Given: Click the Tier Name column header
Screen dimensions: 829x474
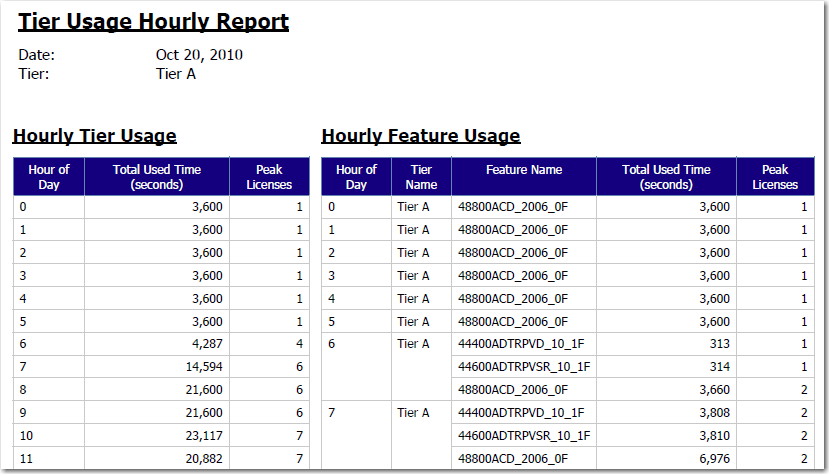Looking at the screenshot, I should (x=421, y=177).
